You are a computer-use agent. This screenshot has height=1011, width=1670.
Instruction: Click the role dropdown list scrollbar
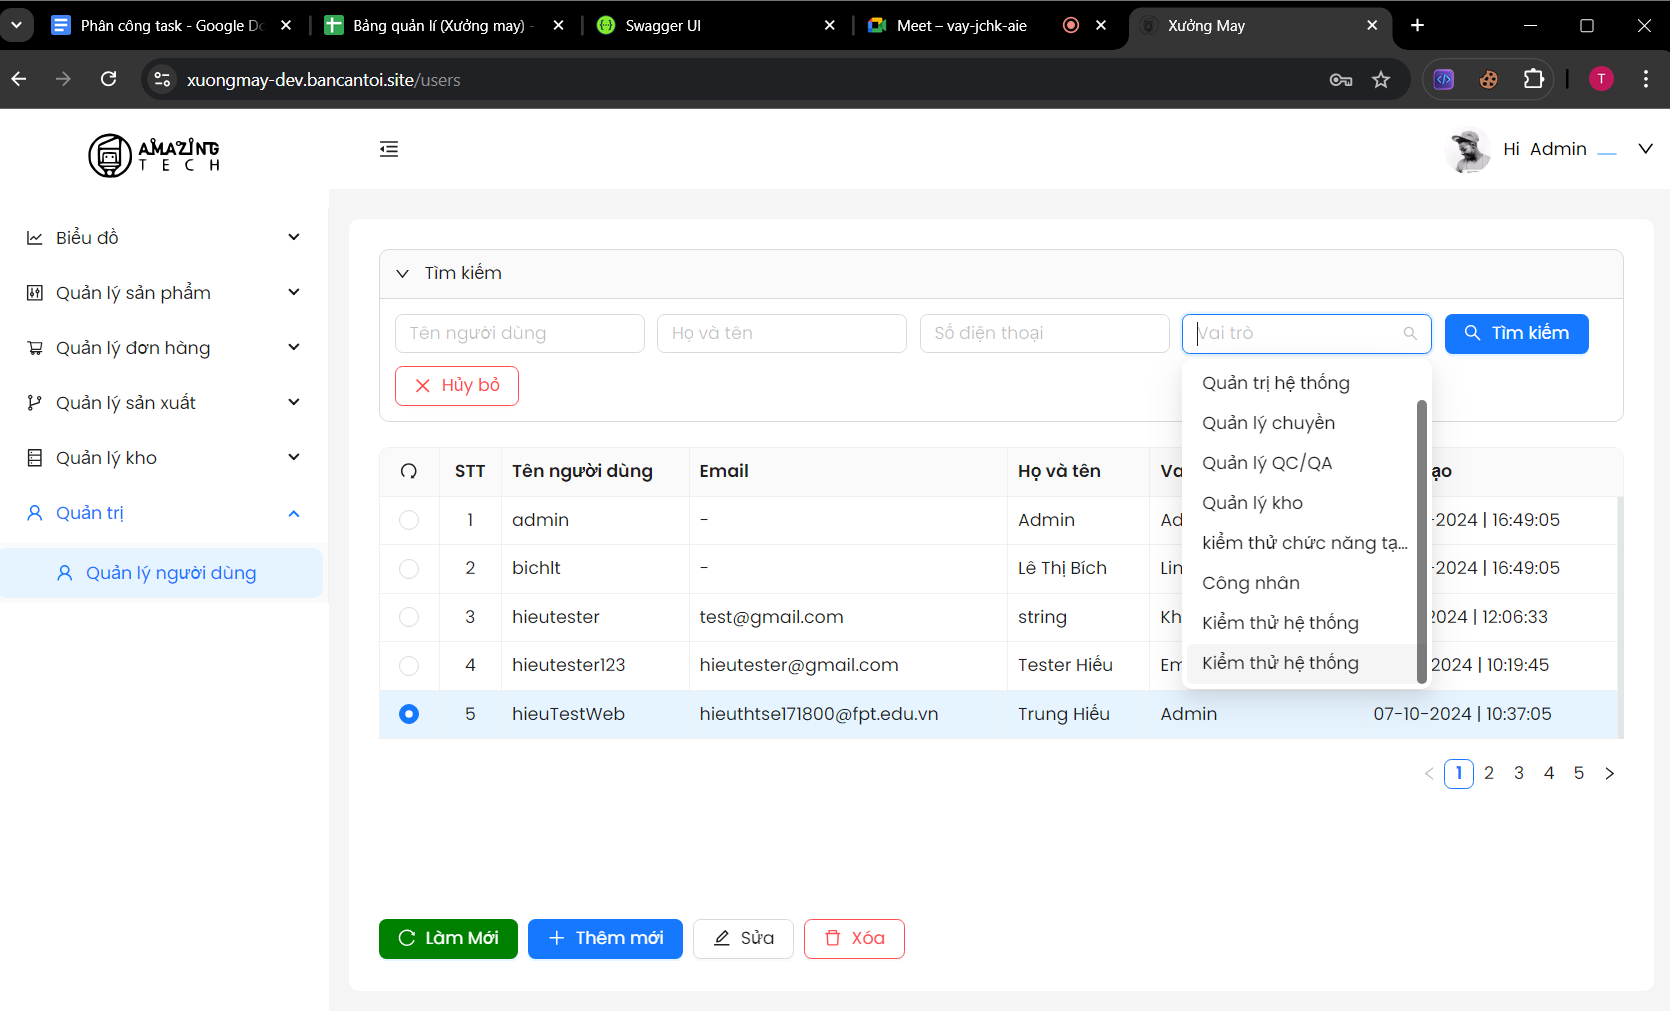(x=1421, y=540)
